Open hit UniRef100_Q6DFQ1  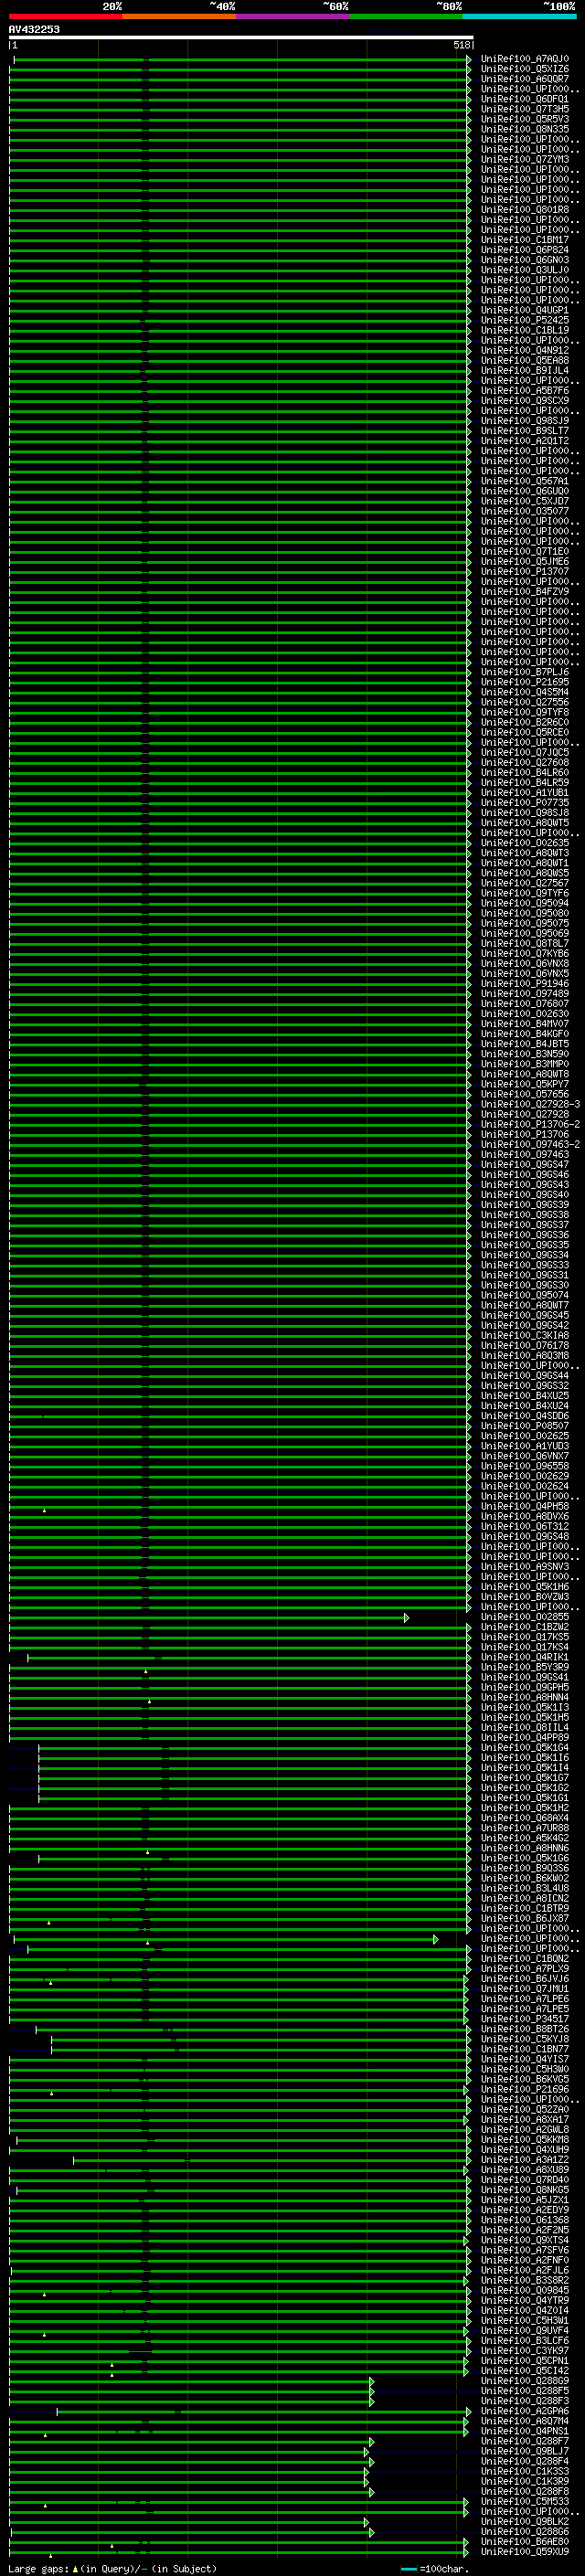coord(525,99)
